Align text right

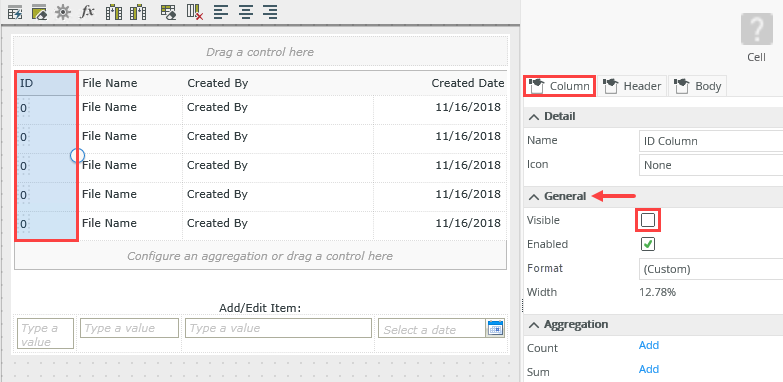[270, 11]
